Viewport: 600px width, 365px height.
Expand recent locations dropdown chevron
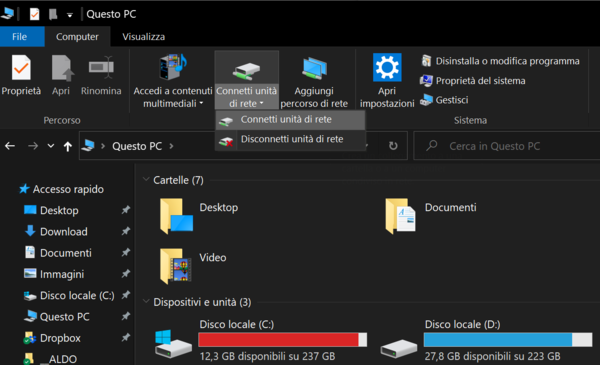pos(51,146)
